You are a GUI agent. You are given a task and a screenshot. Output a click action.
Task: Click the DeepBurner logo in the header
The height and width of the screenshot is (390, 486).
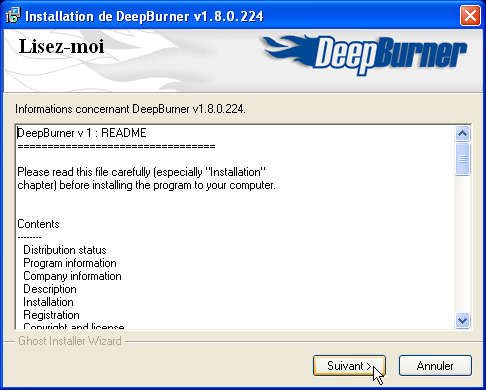pos(365,55)
